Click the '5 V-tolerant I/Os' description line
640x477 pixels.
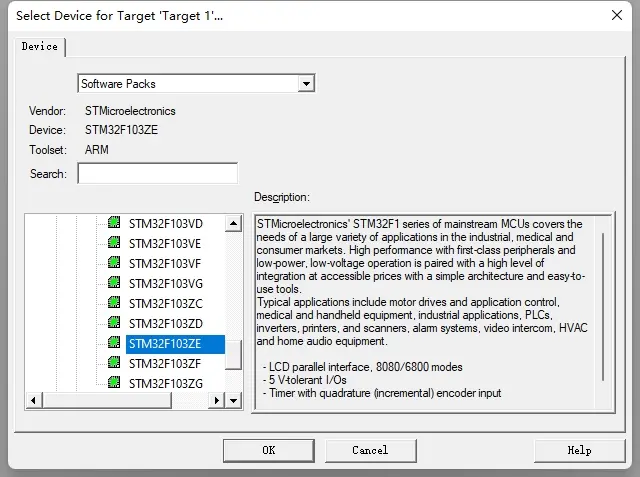[x=304, y=380]
